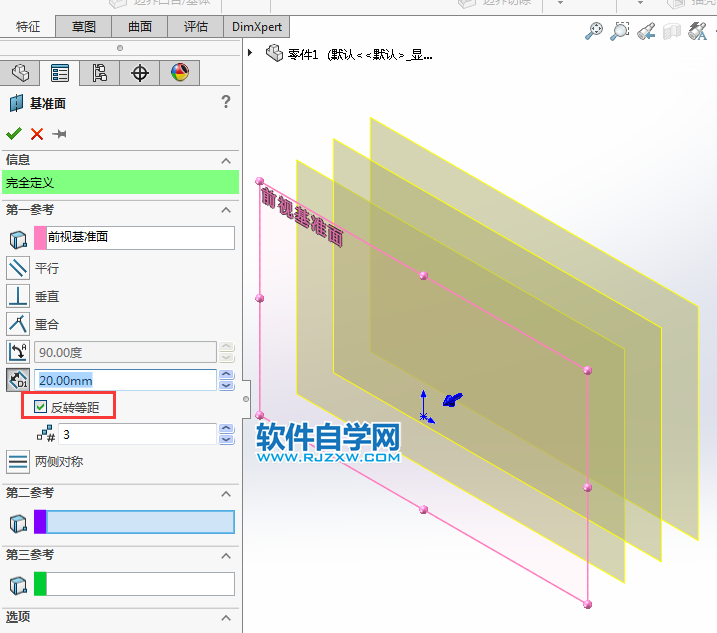
Task: Click the 两侧对称 label text
Action: point(59,461)
